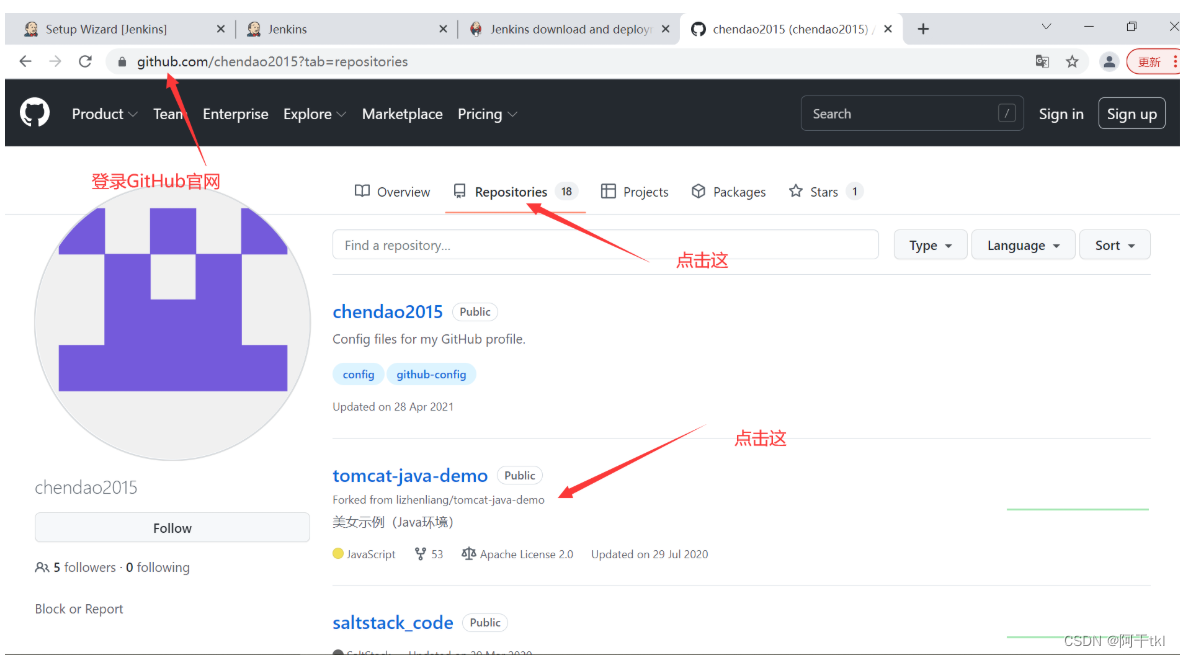Focus the GitHub Search box
Screen dimensions: 1180x657
(x=912, y=113)
